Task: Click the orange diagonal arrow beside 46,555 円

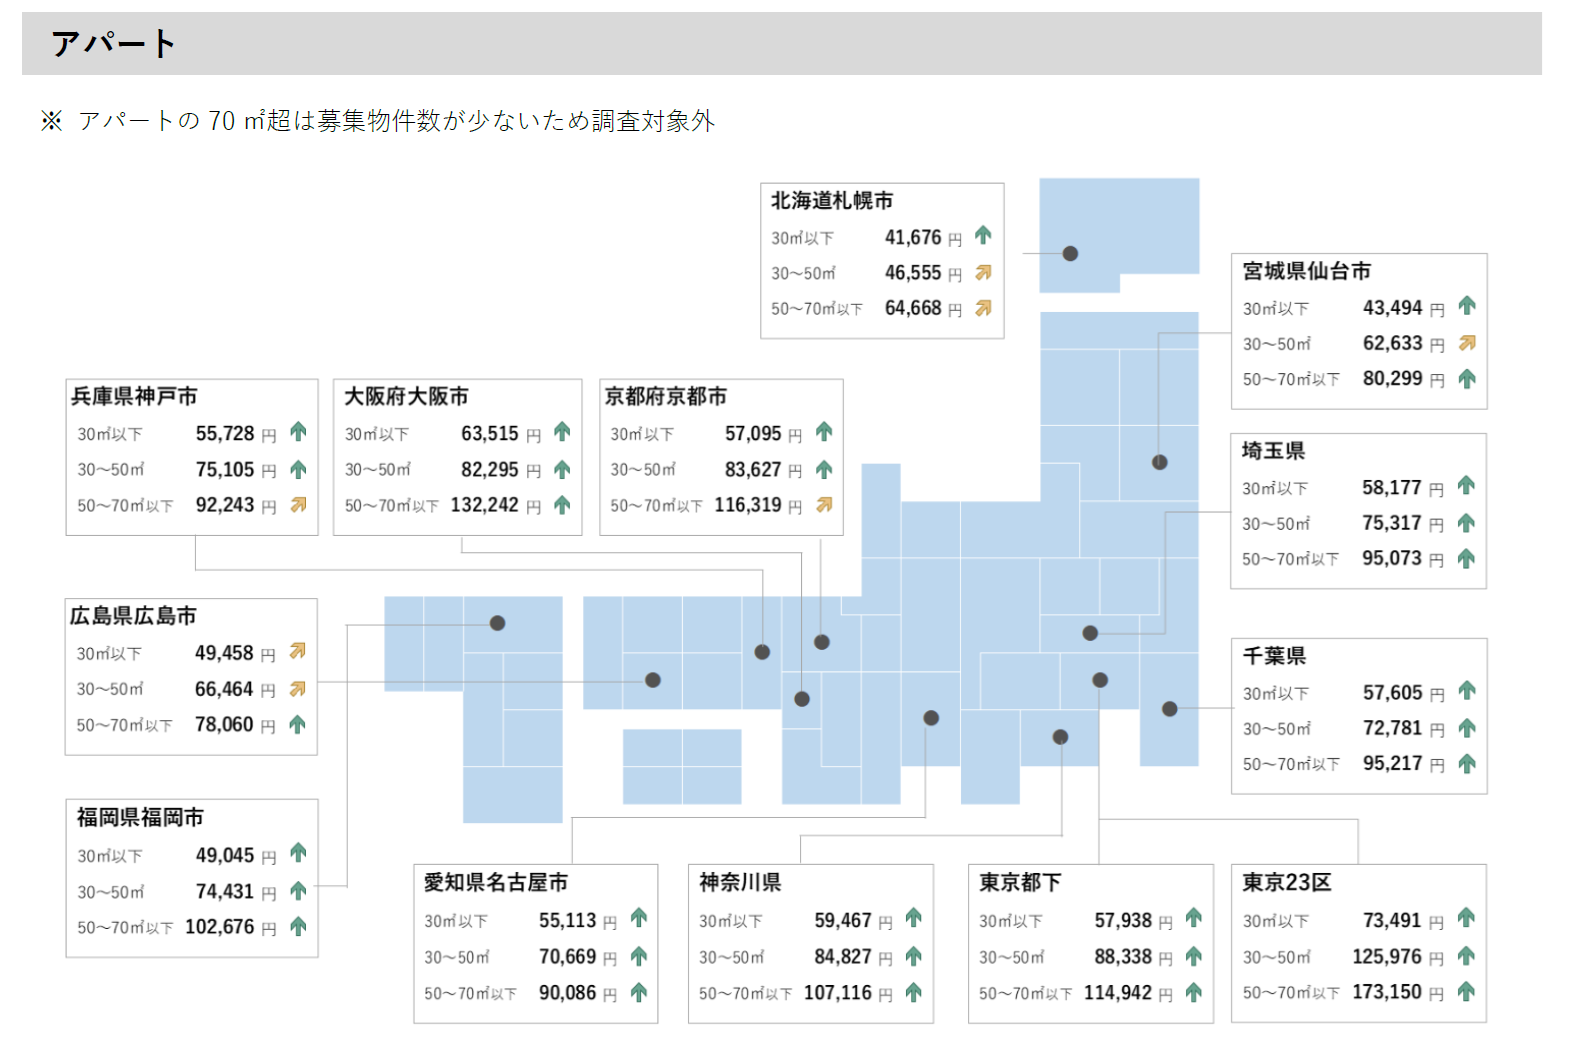Action: tap(983, 273)
